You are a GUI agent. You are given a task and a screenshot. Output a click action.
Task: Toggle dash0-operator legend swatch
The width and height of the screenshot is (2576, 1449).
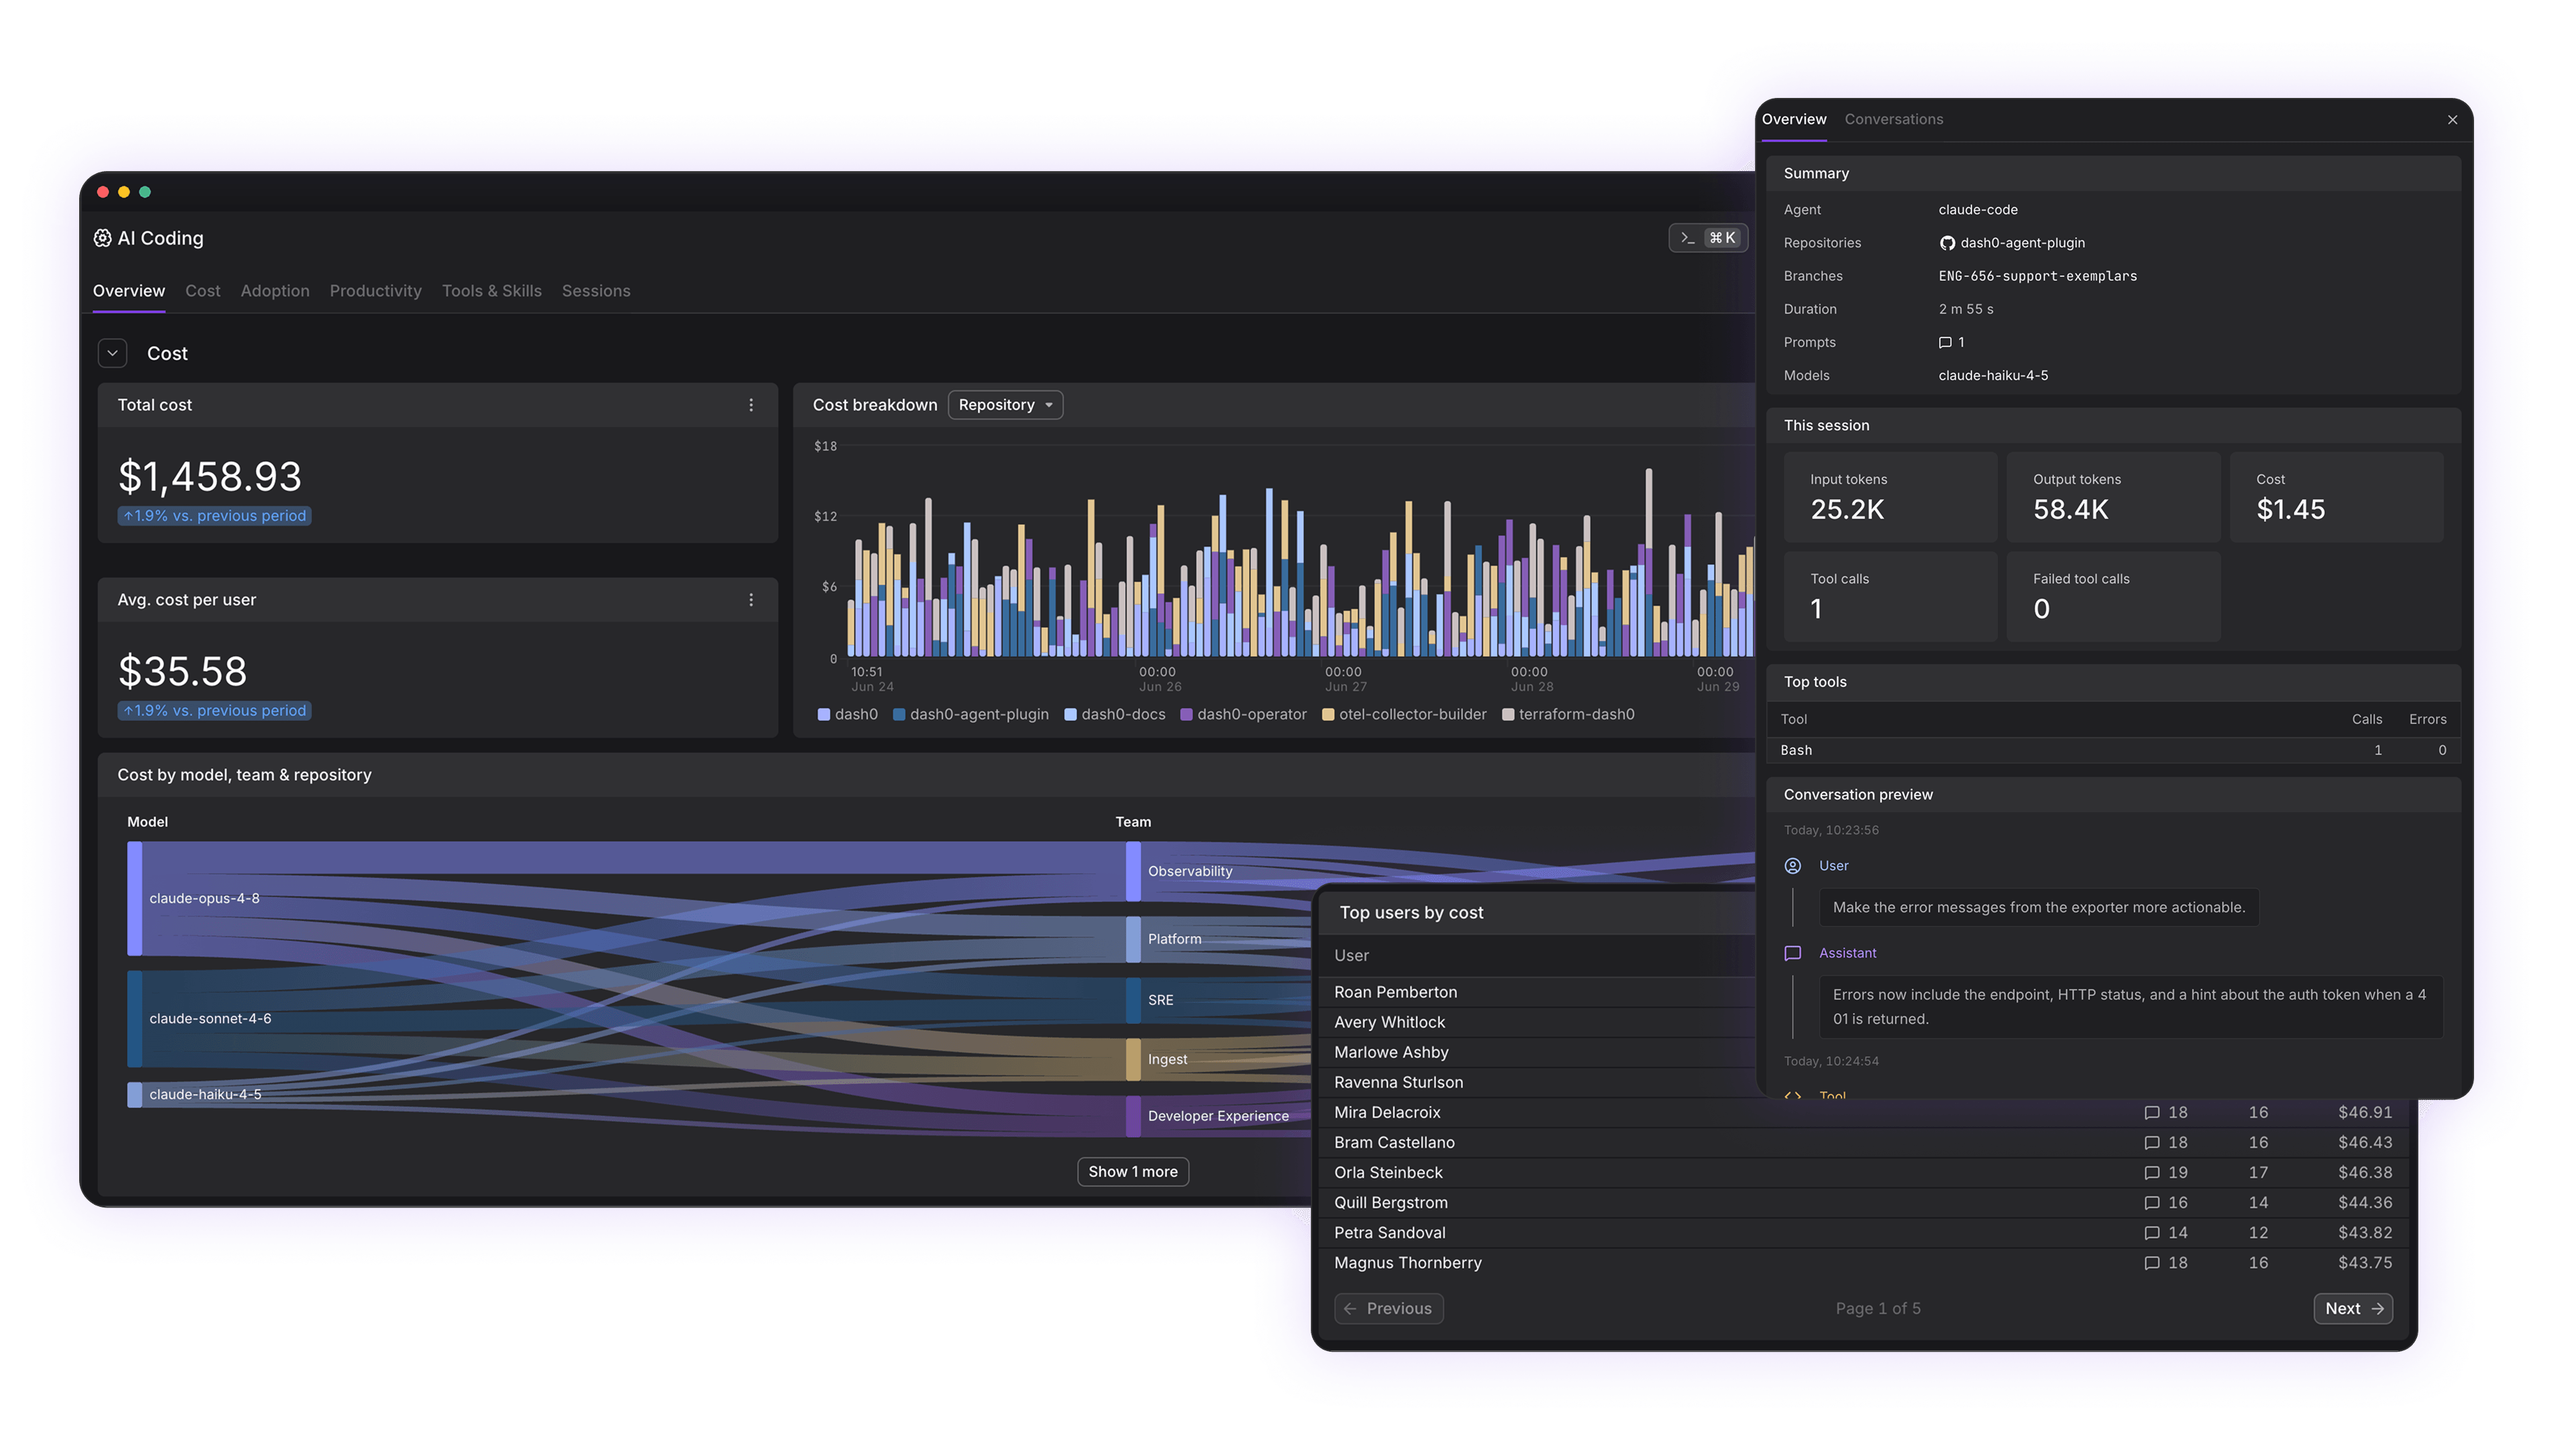tap(1186, 715)
